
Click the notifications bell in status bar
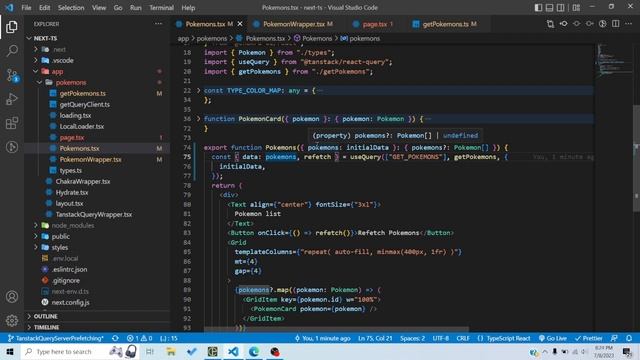point(629,338)
